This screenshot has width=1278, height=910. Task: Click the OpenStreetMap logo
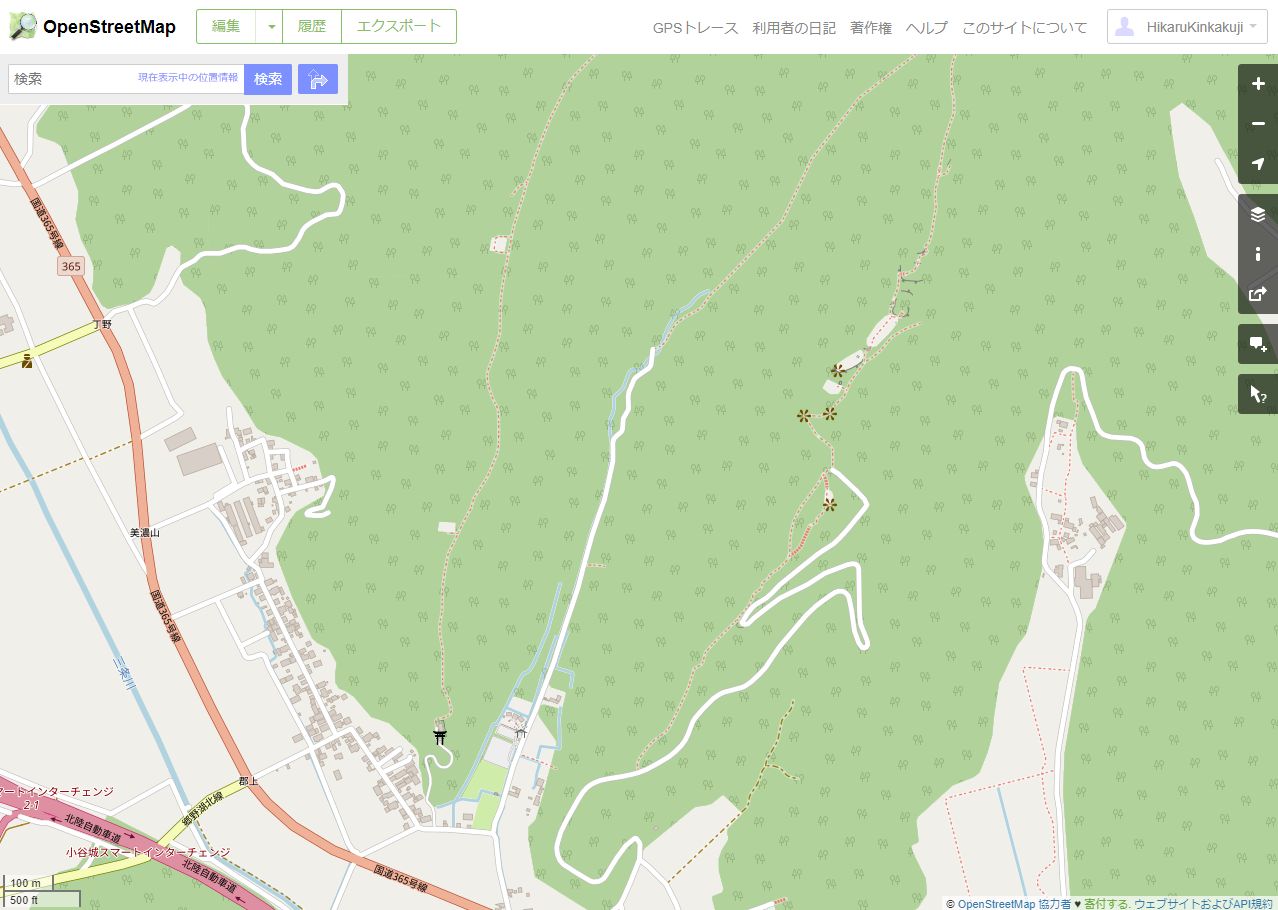[x=92, y=27]
